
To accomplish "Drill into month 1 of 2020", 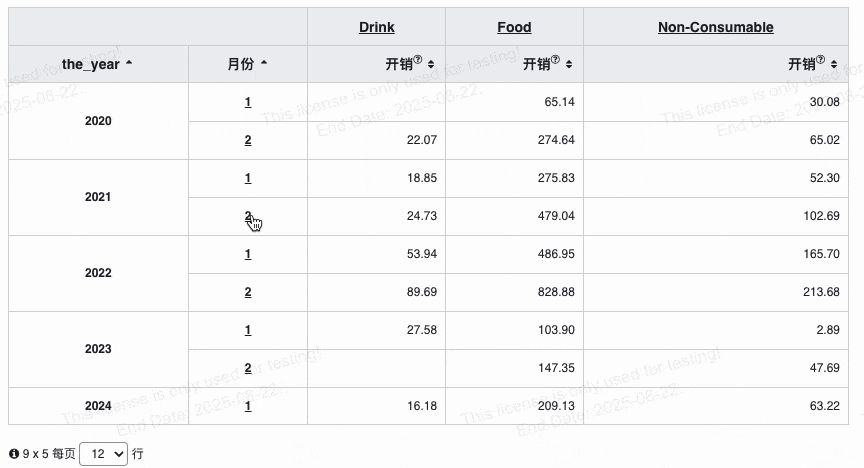I will pos(248,102).
